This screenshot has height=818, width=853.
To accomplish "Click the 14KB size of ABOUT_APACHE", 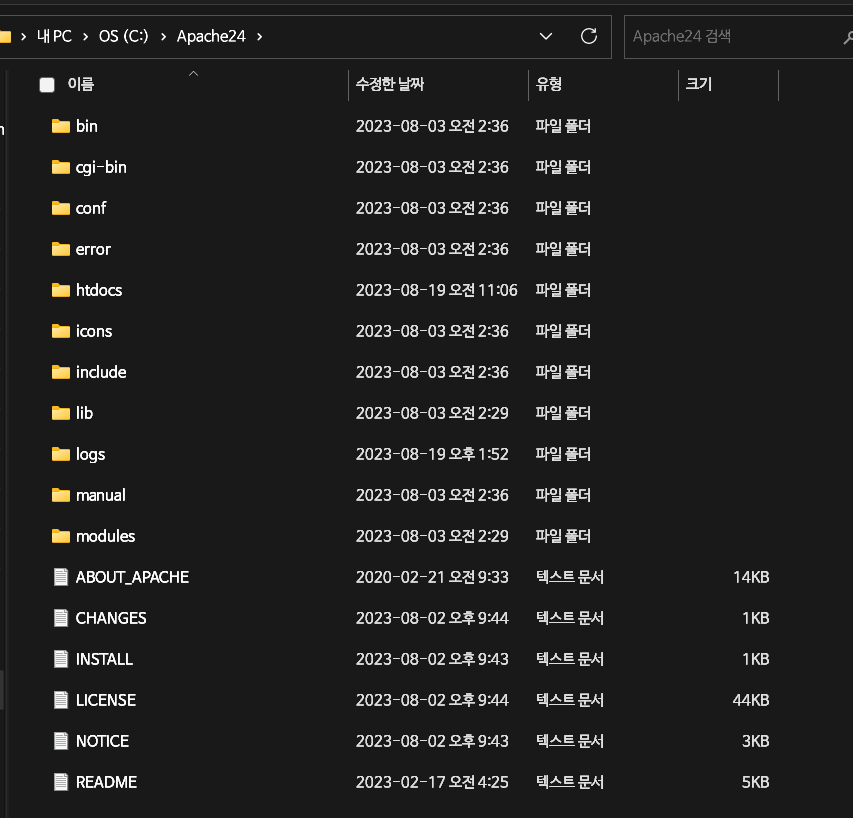I will click(x=751, y=577).
